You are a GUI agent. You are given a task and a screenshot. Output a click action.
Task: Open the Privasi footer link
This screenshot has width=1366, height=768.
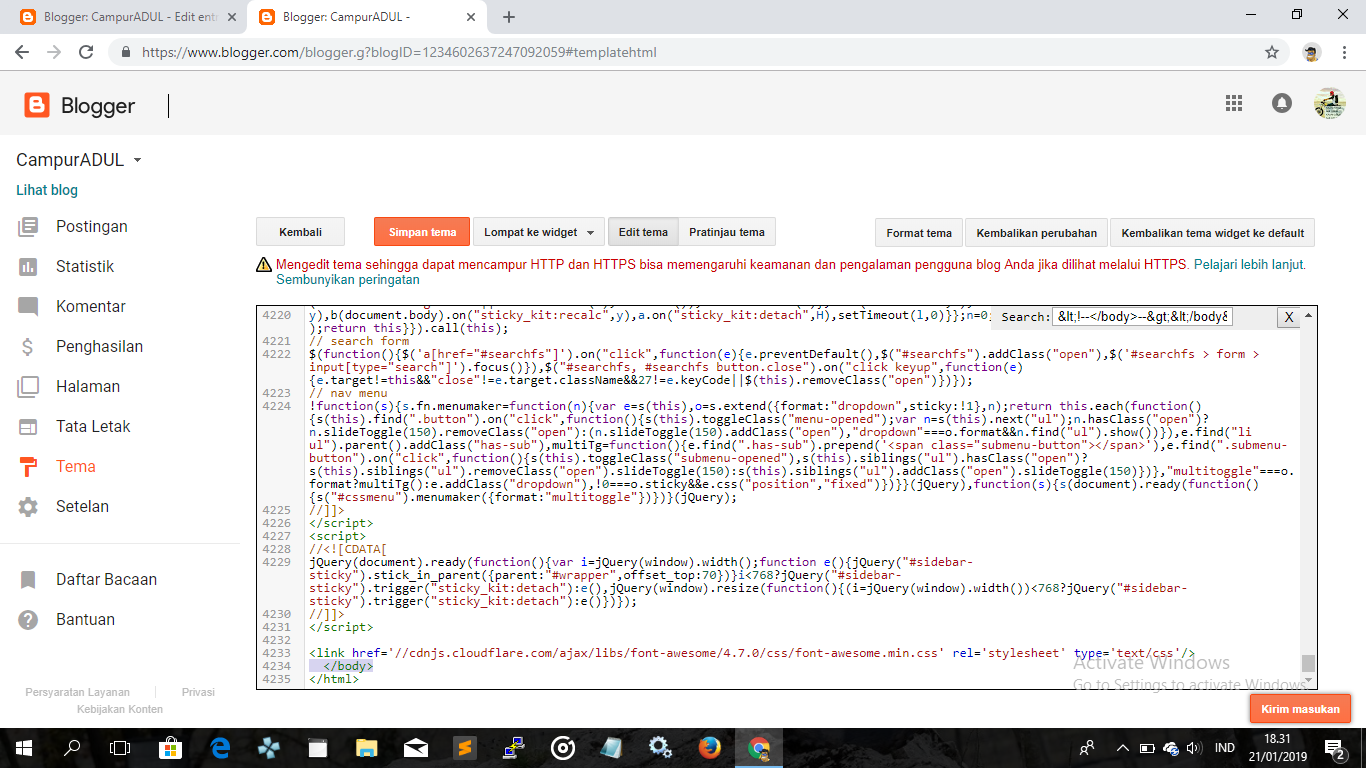[198, 692]
